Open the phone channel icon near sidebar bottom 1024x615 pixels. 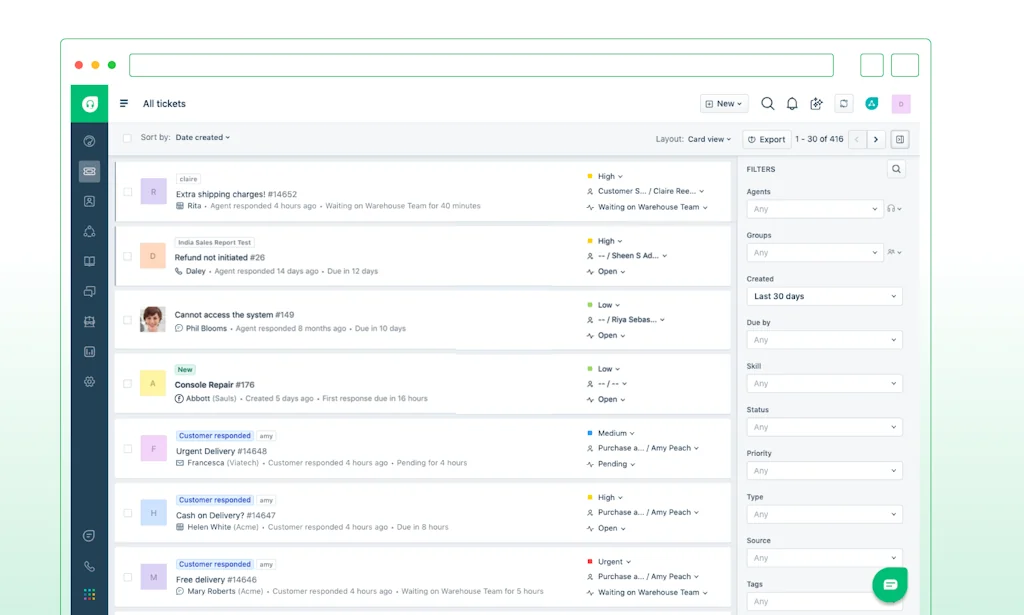click(89, 565)
